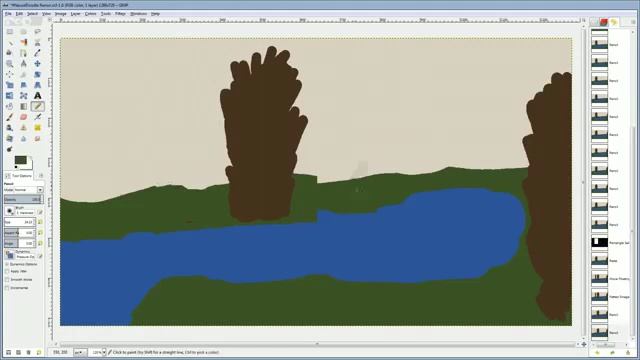Click the redo button below history list
Image resolution: width=640 pixels, height=360 pixels.
point(612,352)
